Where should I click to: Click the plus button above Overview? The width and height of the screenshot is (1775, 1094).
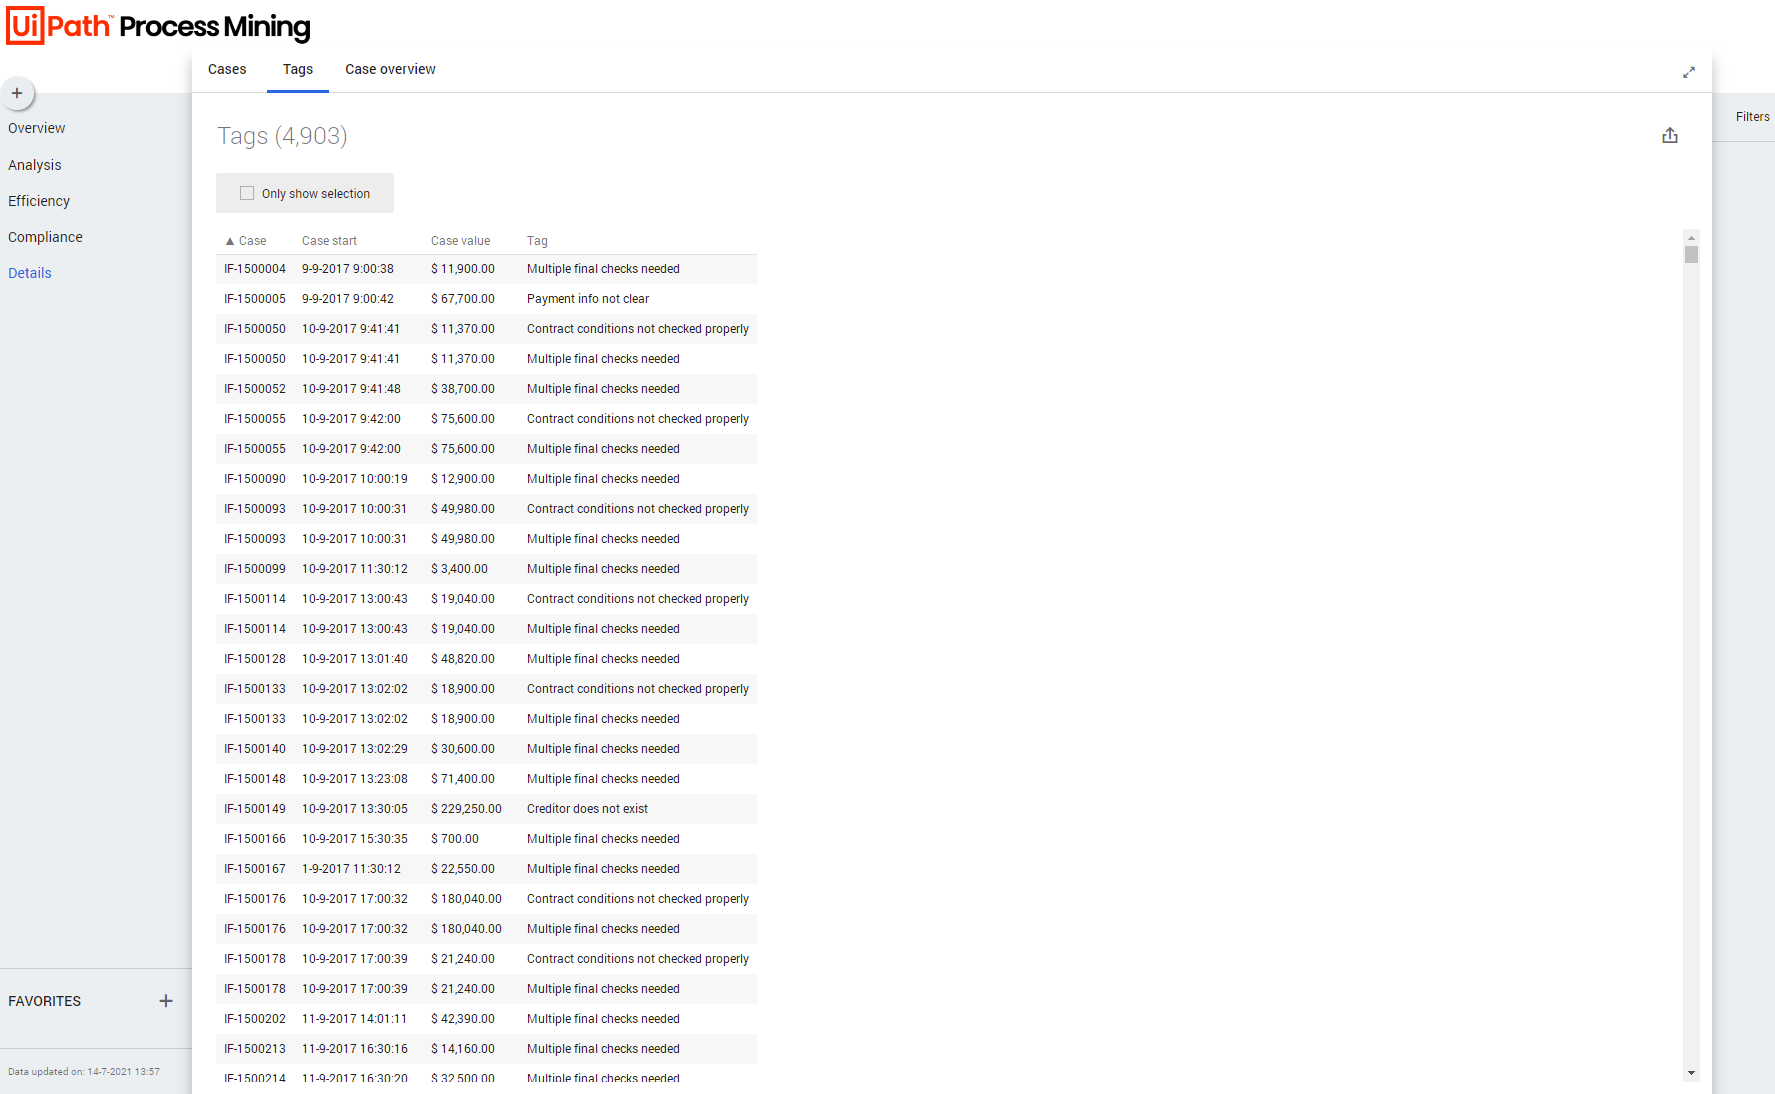click(17, 93)
